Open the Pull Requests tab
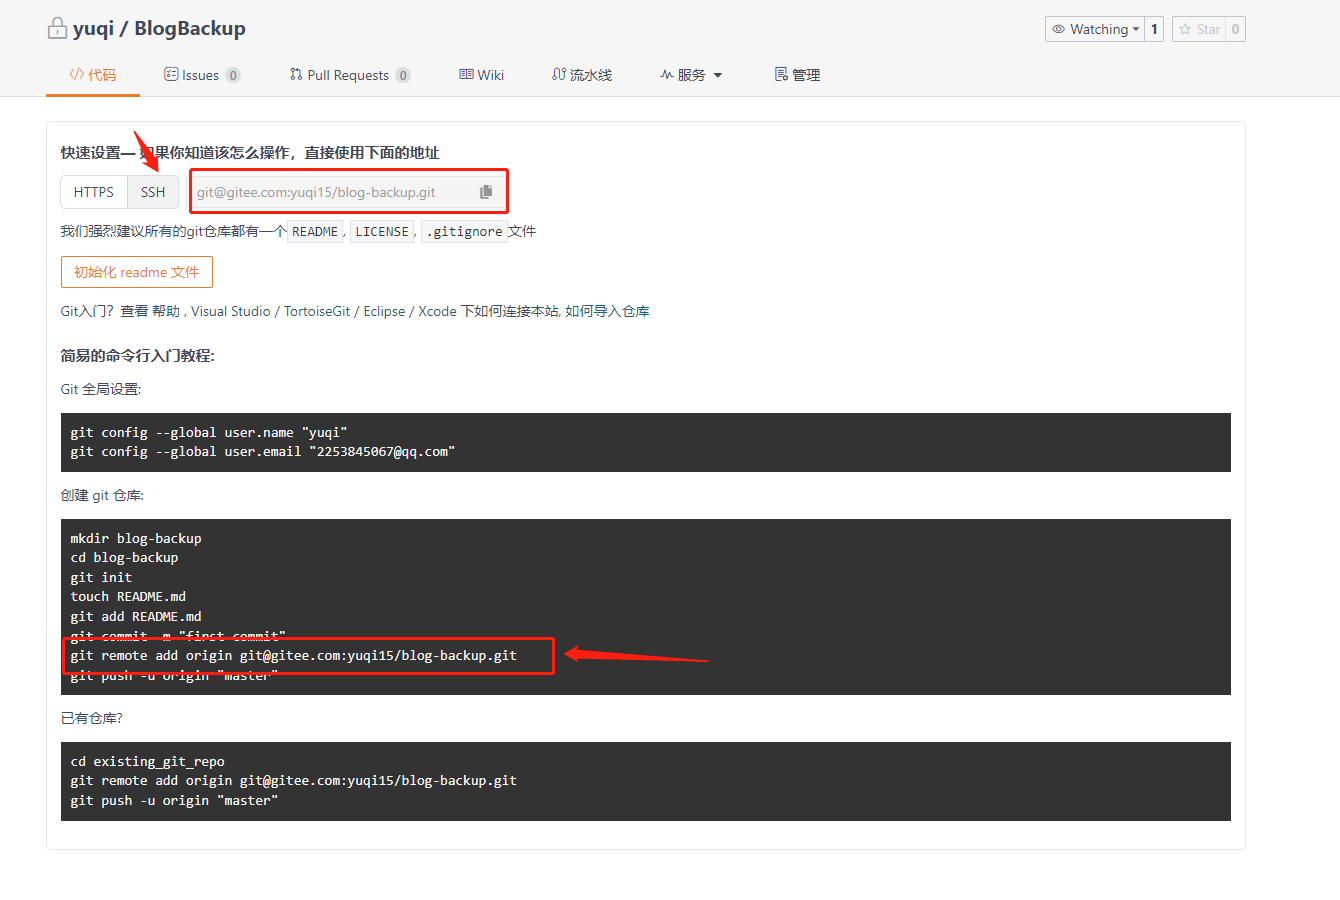This screenshot has height=900, width=1340. click(348, 75)
